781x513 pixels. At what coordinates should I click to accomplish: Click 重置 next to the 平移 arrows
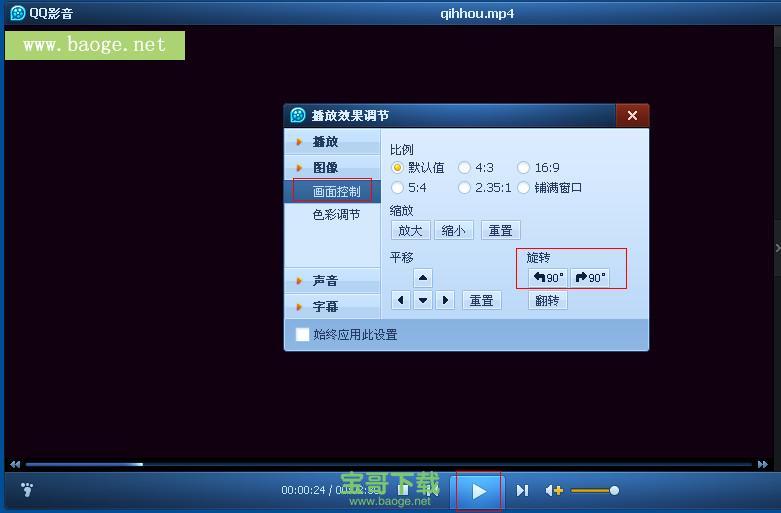482,300
